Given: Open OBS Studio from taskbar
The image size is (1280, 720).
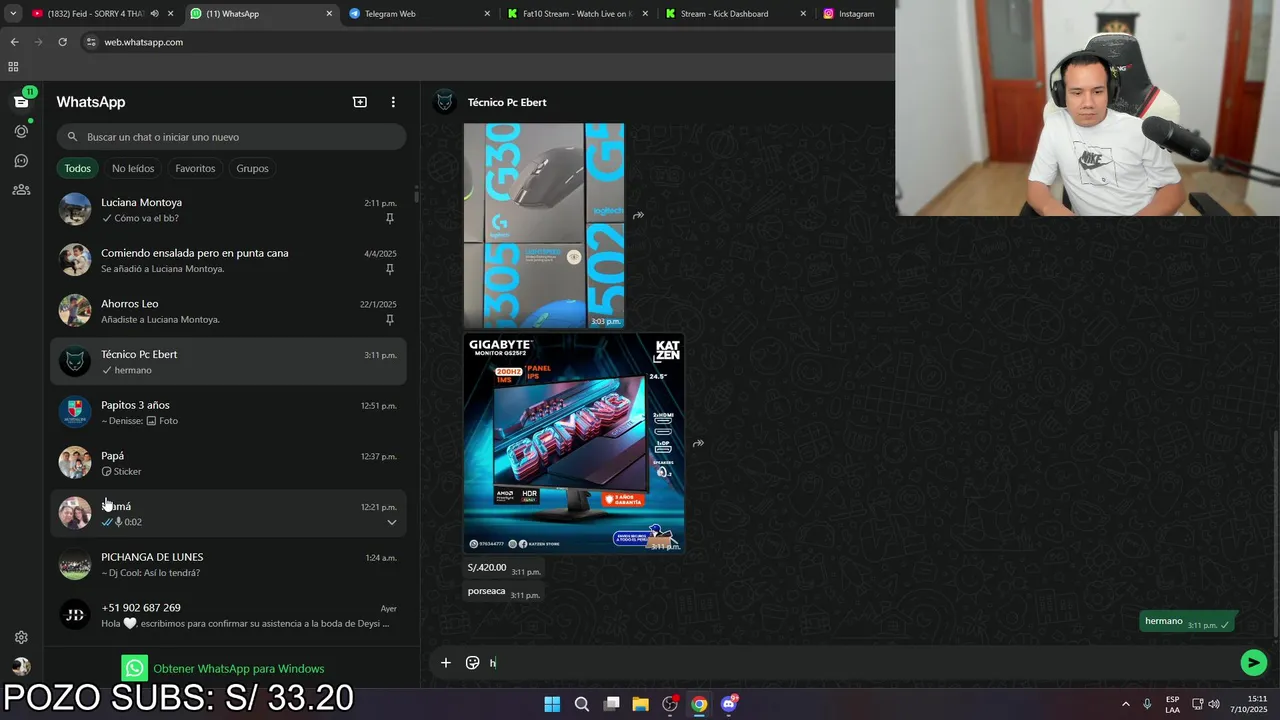Looking at the screenshot, I should click(670, 704).
